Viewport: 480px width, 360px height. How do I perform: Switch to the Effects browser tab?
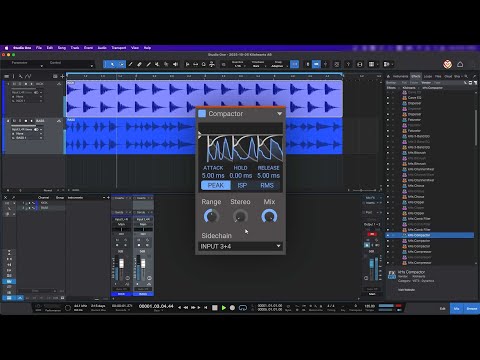point(416,76)
